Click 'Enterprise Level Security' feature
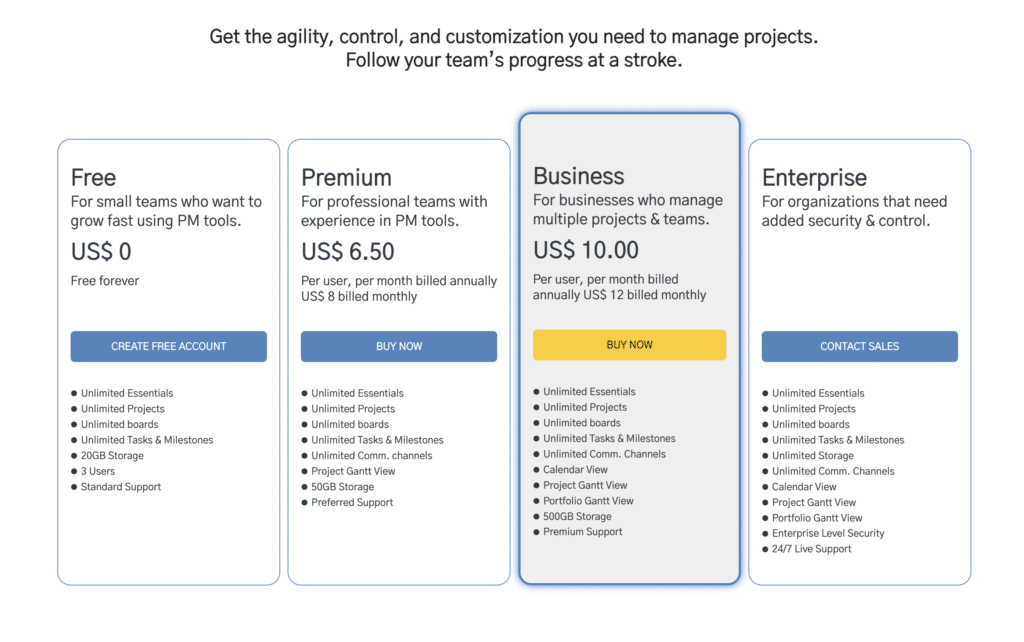The image size is (1024, 642). pyautogui.click(x=828, y=533)
